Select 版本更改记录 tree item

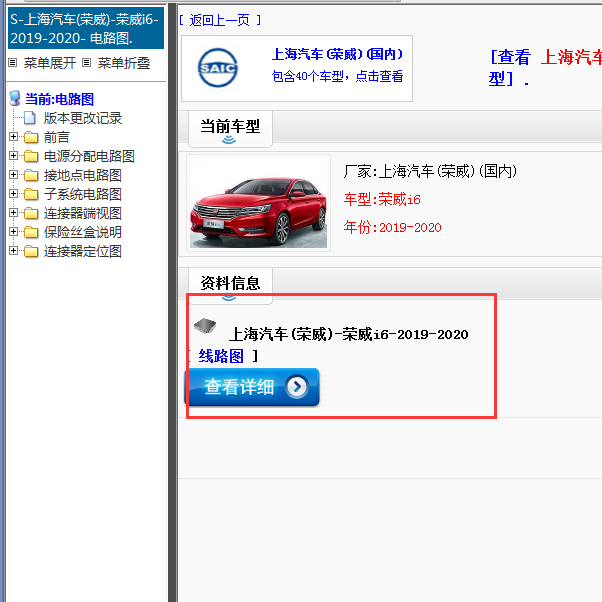point(83,118)
